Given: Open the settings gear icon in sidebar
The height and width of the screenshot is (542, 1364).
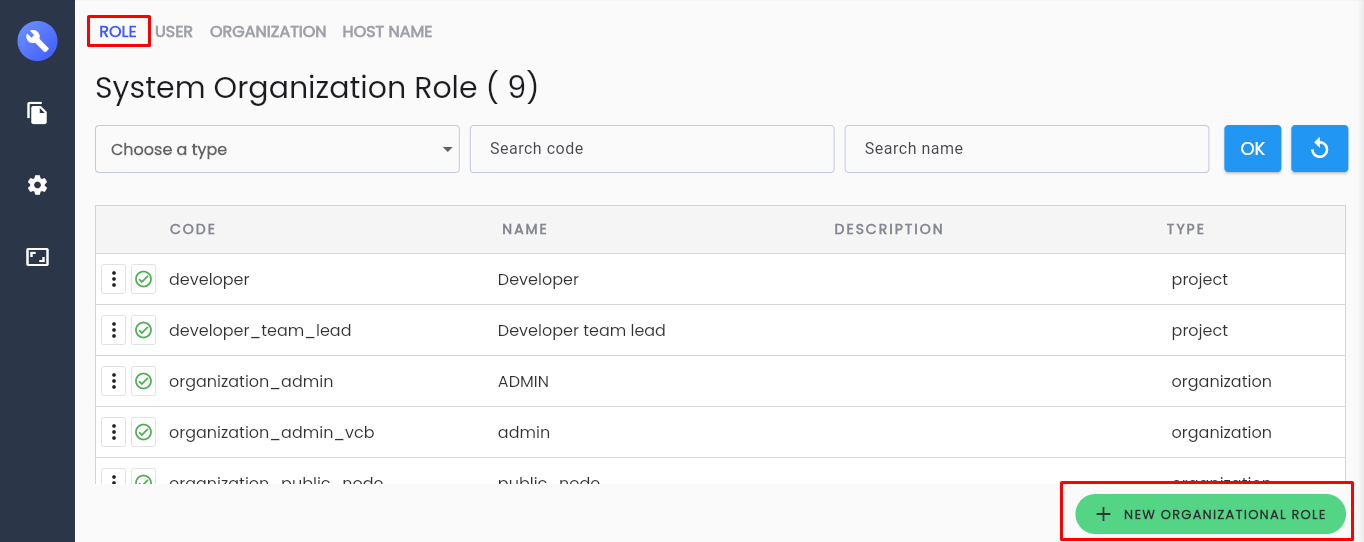Looking at the screenshot, I should pyautogui.click(x=37, y=185).
